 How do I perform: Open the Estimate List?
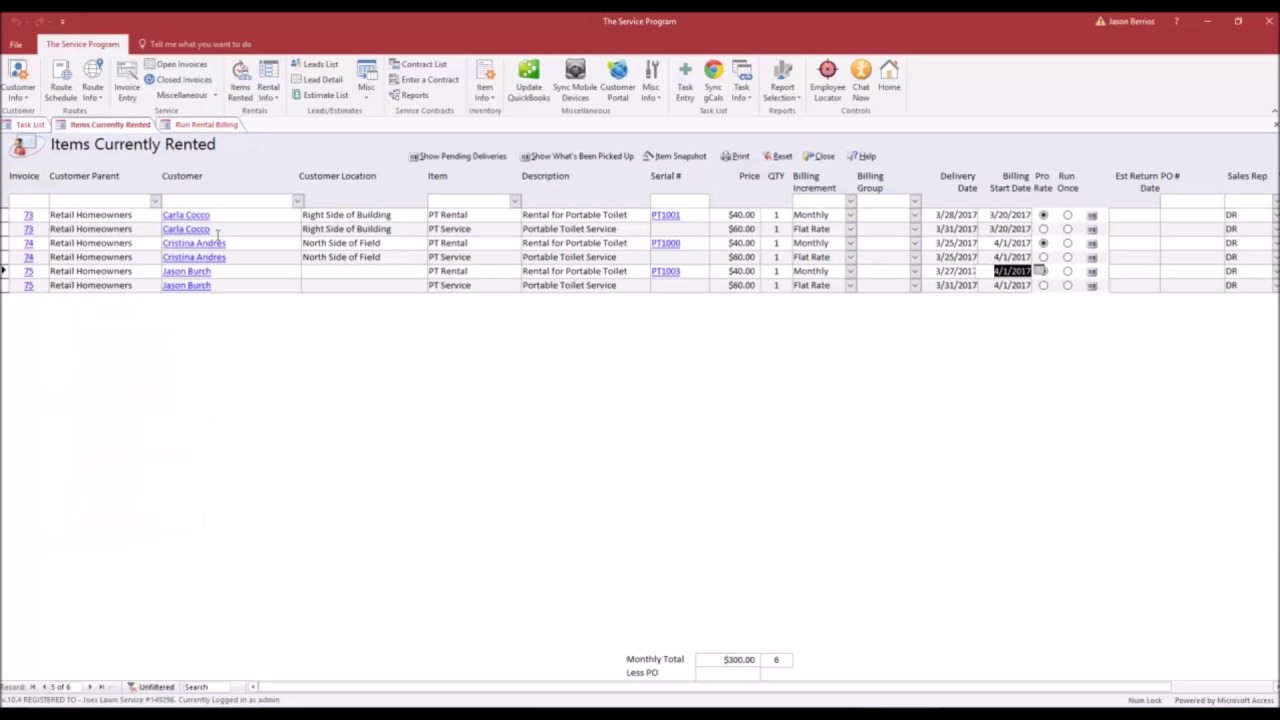(x=320, y=95)
